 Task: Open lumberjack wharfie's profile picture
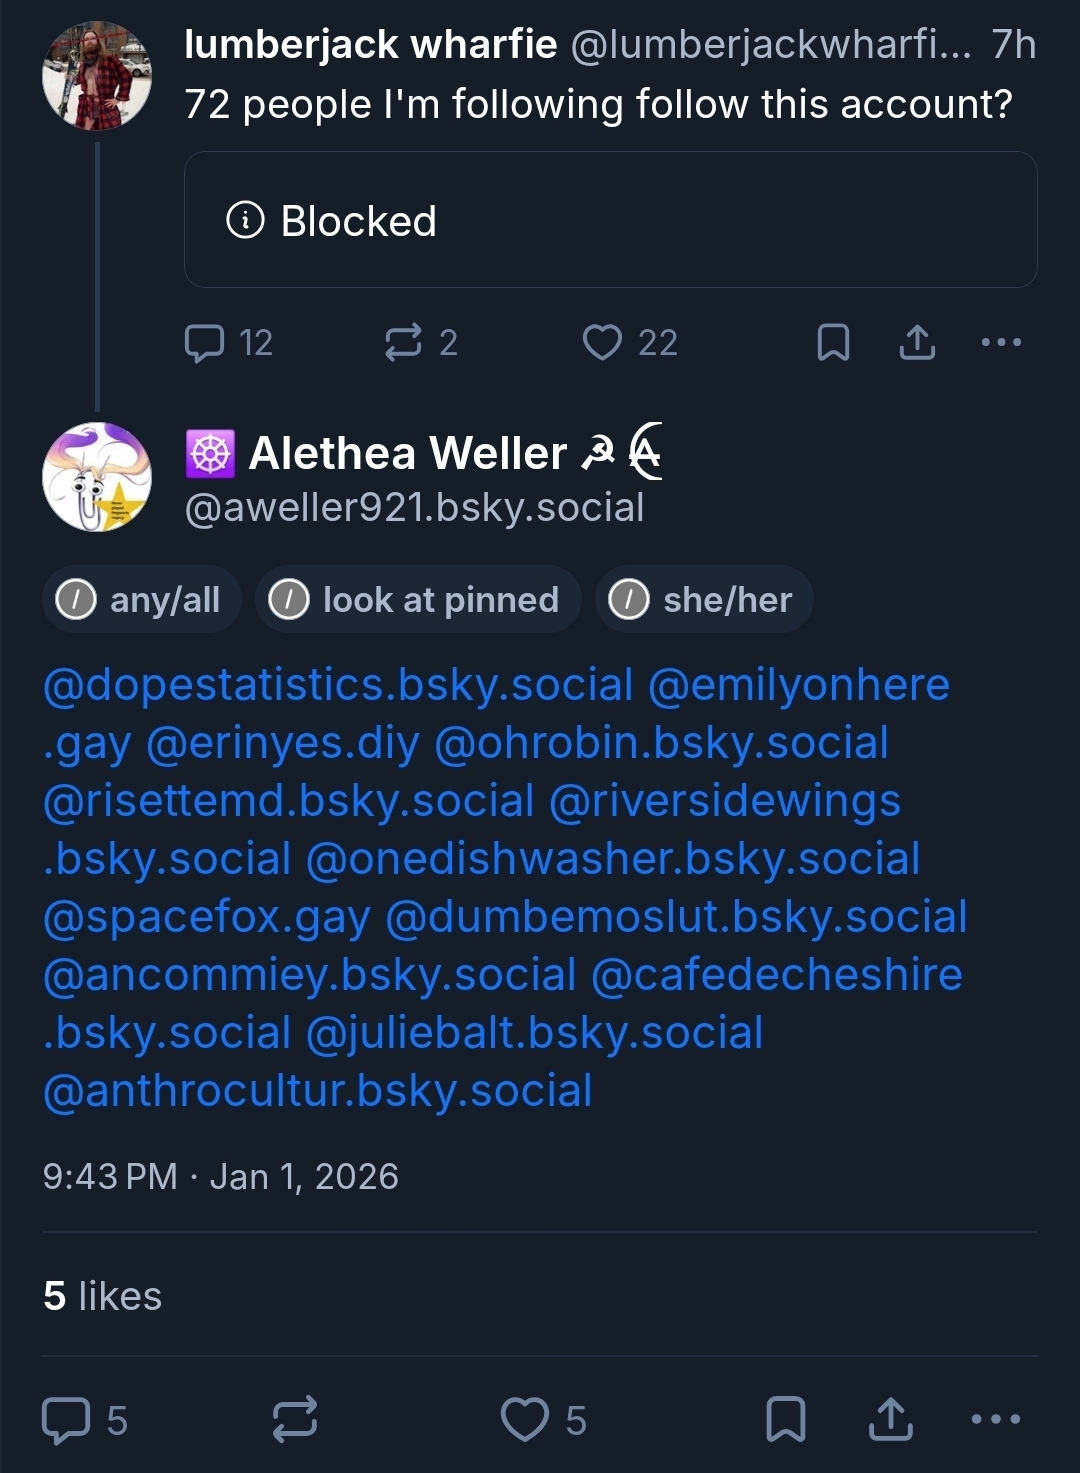click(97, 77)
